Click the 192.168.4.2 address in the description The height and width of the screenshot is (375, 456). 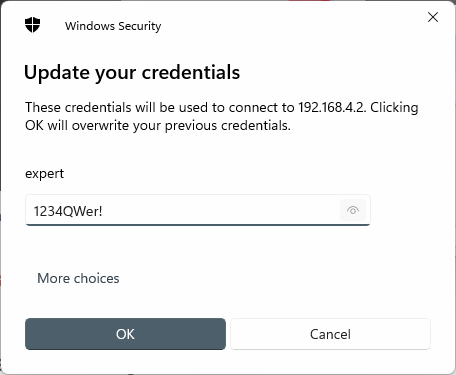[332, 107]
